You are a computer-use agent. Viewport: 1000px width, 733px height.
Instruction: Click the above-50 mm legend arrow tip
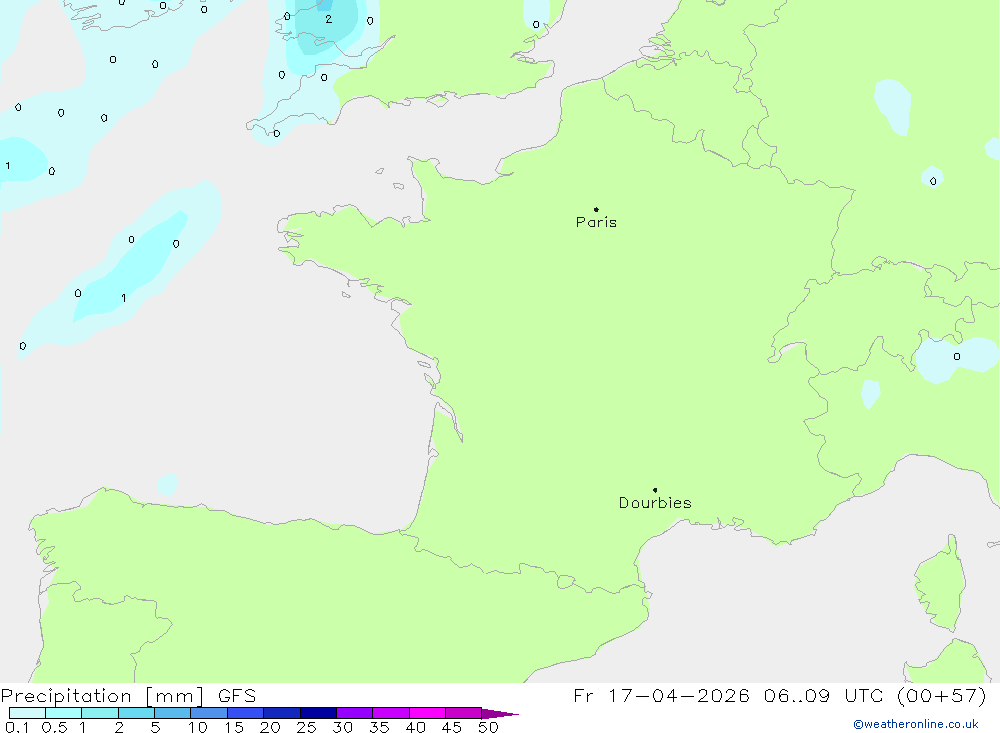tap(500, 713)
